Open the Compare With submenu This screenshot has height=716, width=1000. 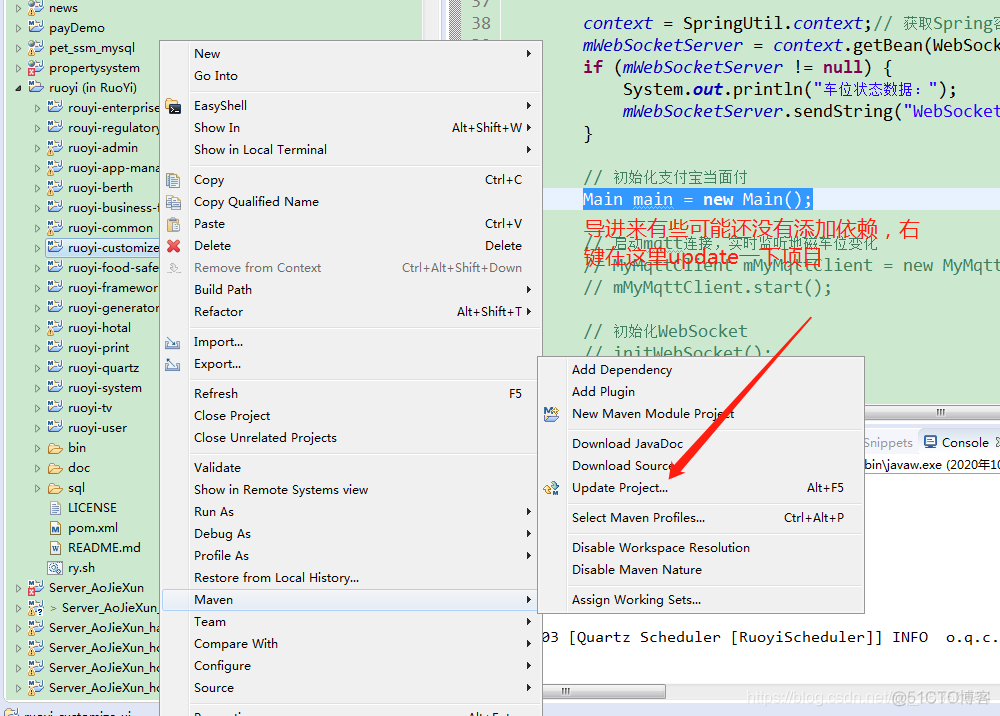pos(351,644)
